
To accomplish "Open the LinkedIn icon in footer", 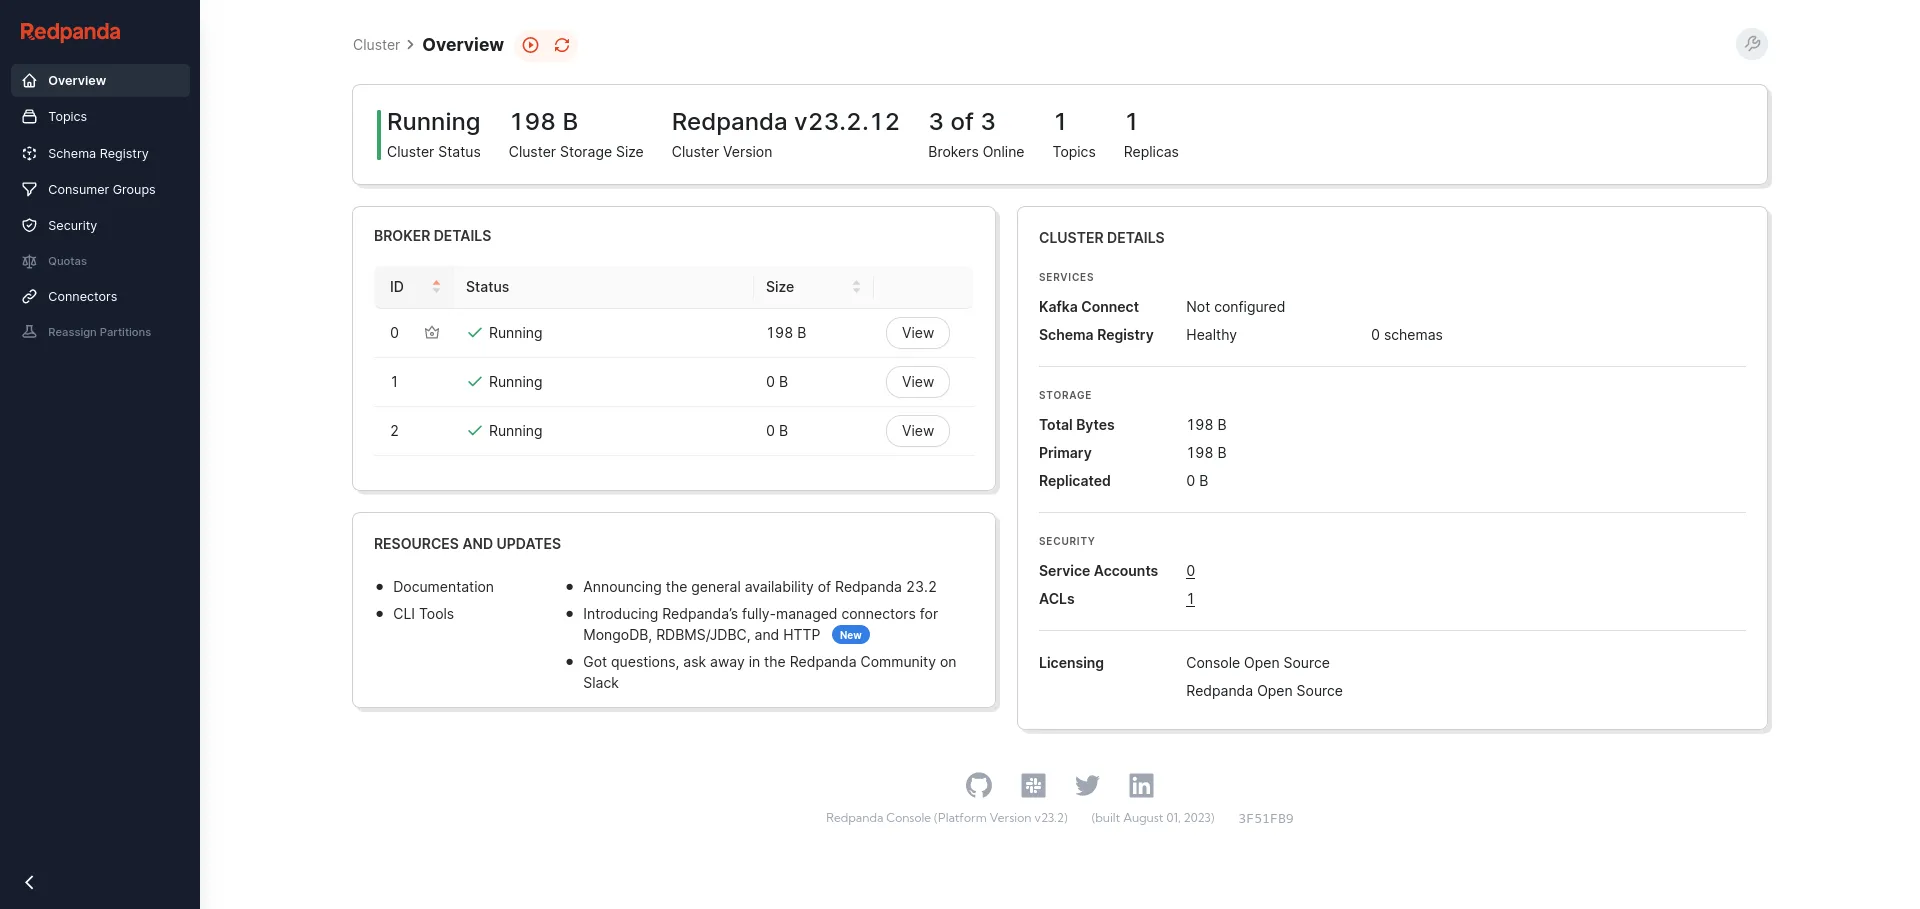I will click(1141, 786).
